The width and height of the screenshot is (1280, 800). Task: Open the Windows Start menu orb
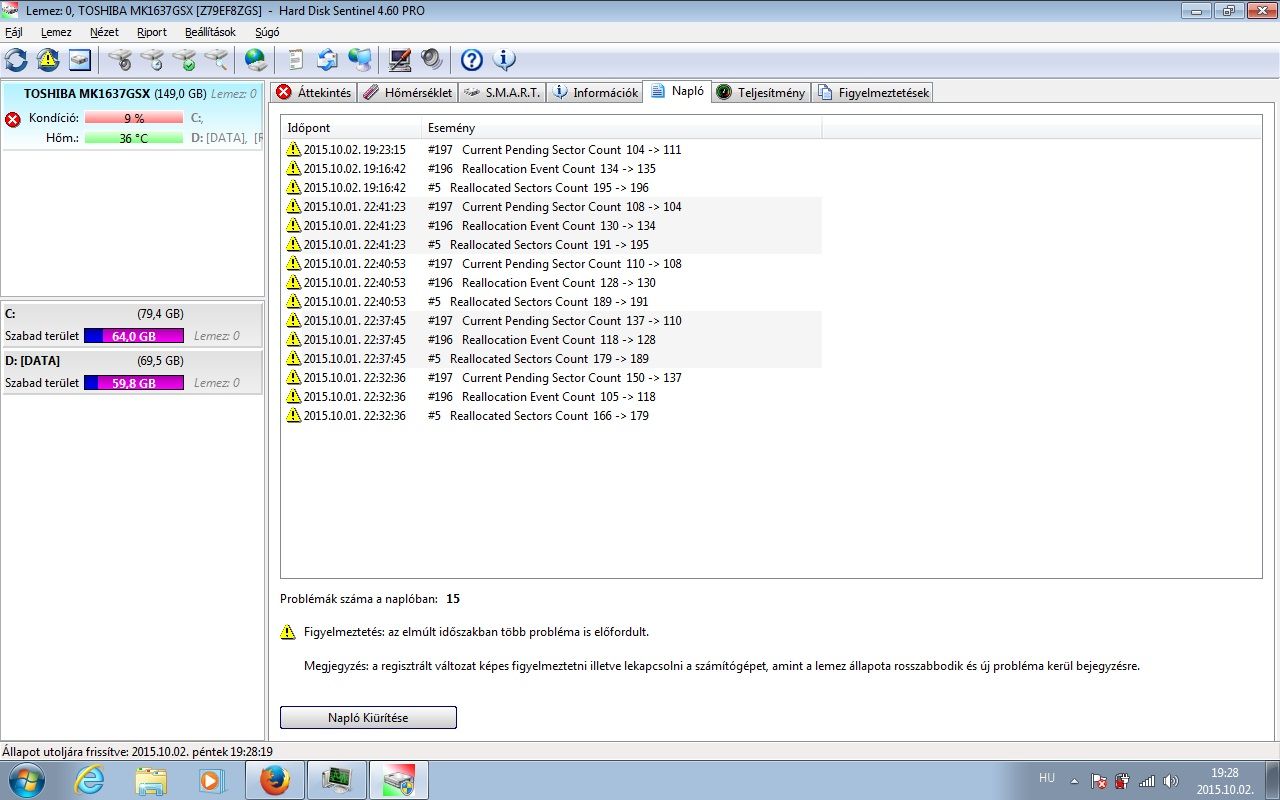[x=26, y=780]
